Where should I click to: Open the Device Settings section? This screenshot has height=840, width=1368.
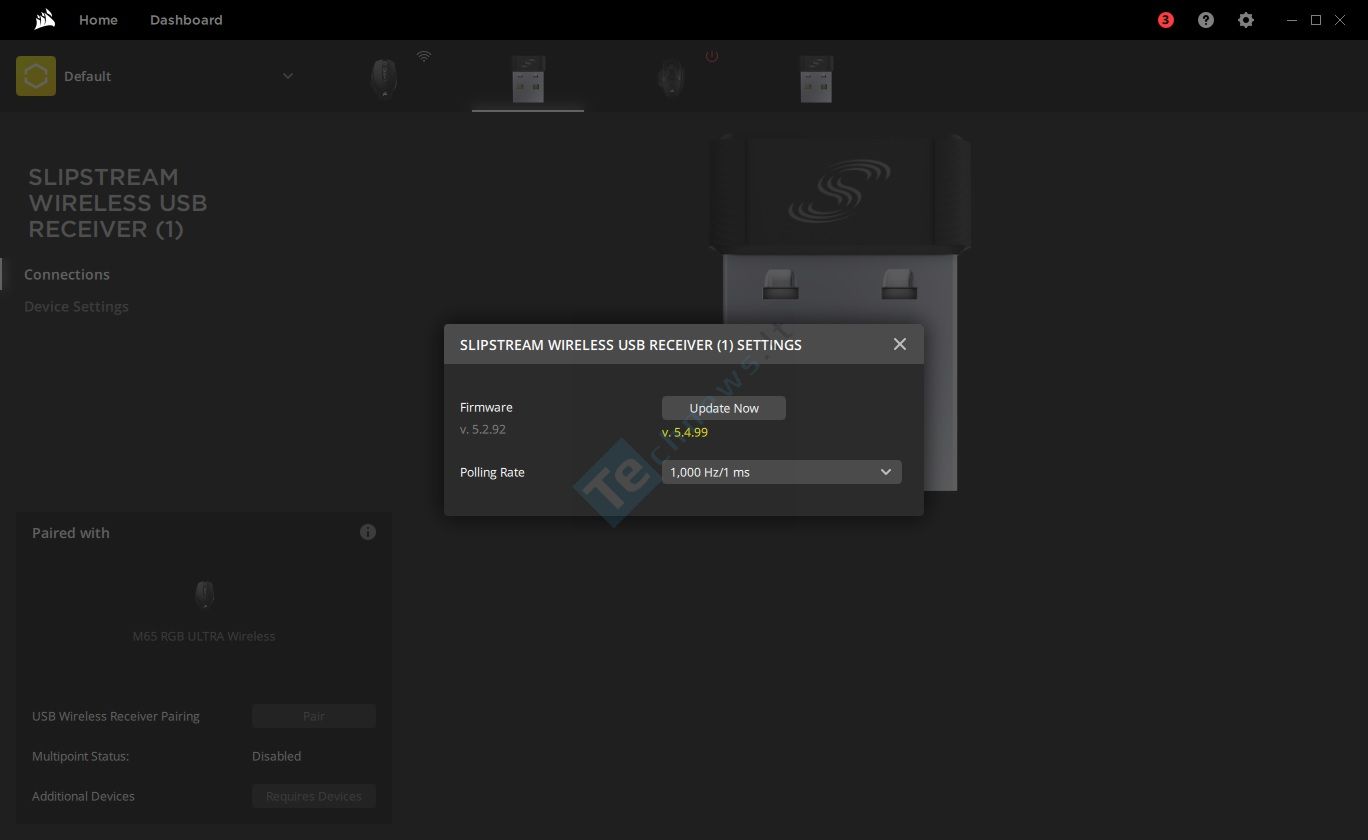(x=76, y=306)
